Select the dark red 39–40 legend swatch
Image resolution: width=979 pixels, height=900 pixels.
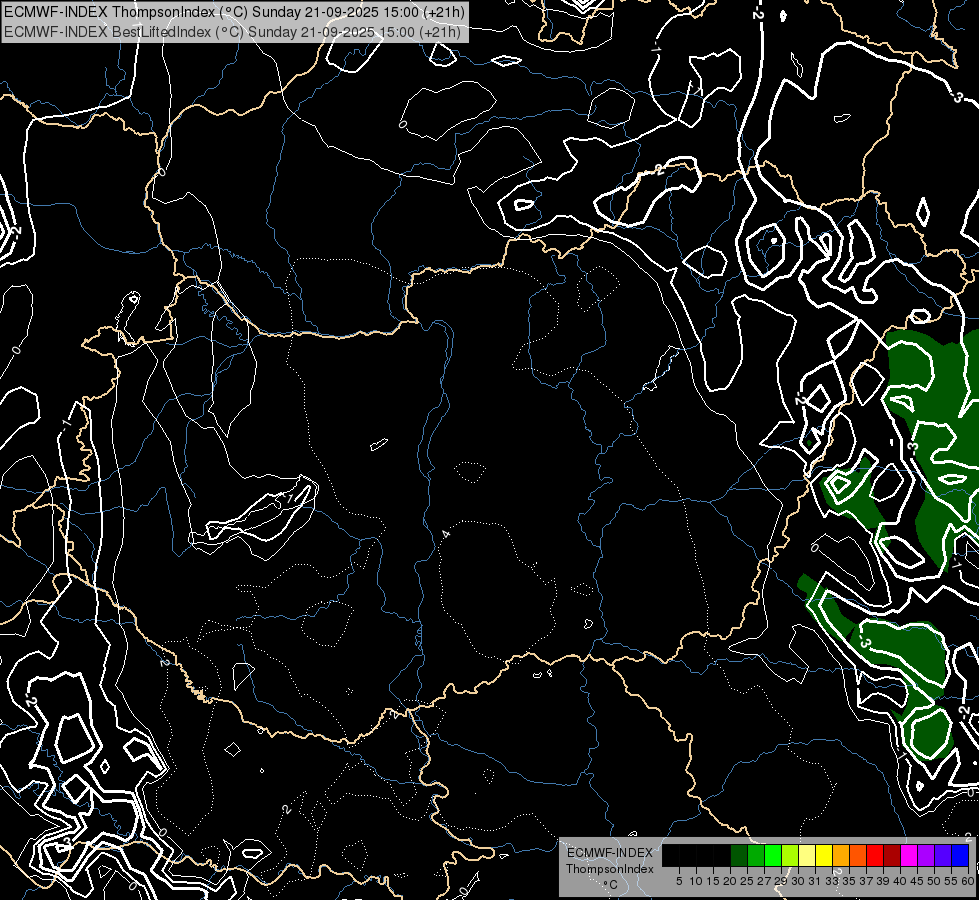click(892, 855)
